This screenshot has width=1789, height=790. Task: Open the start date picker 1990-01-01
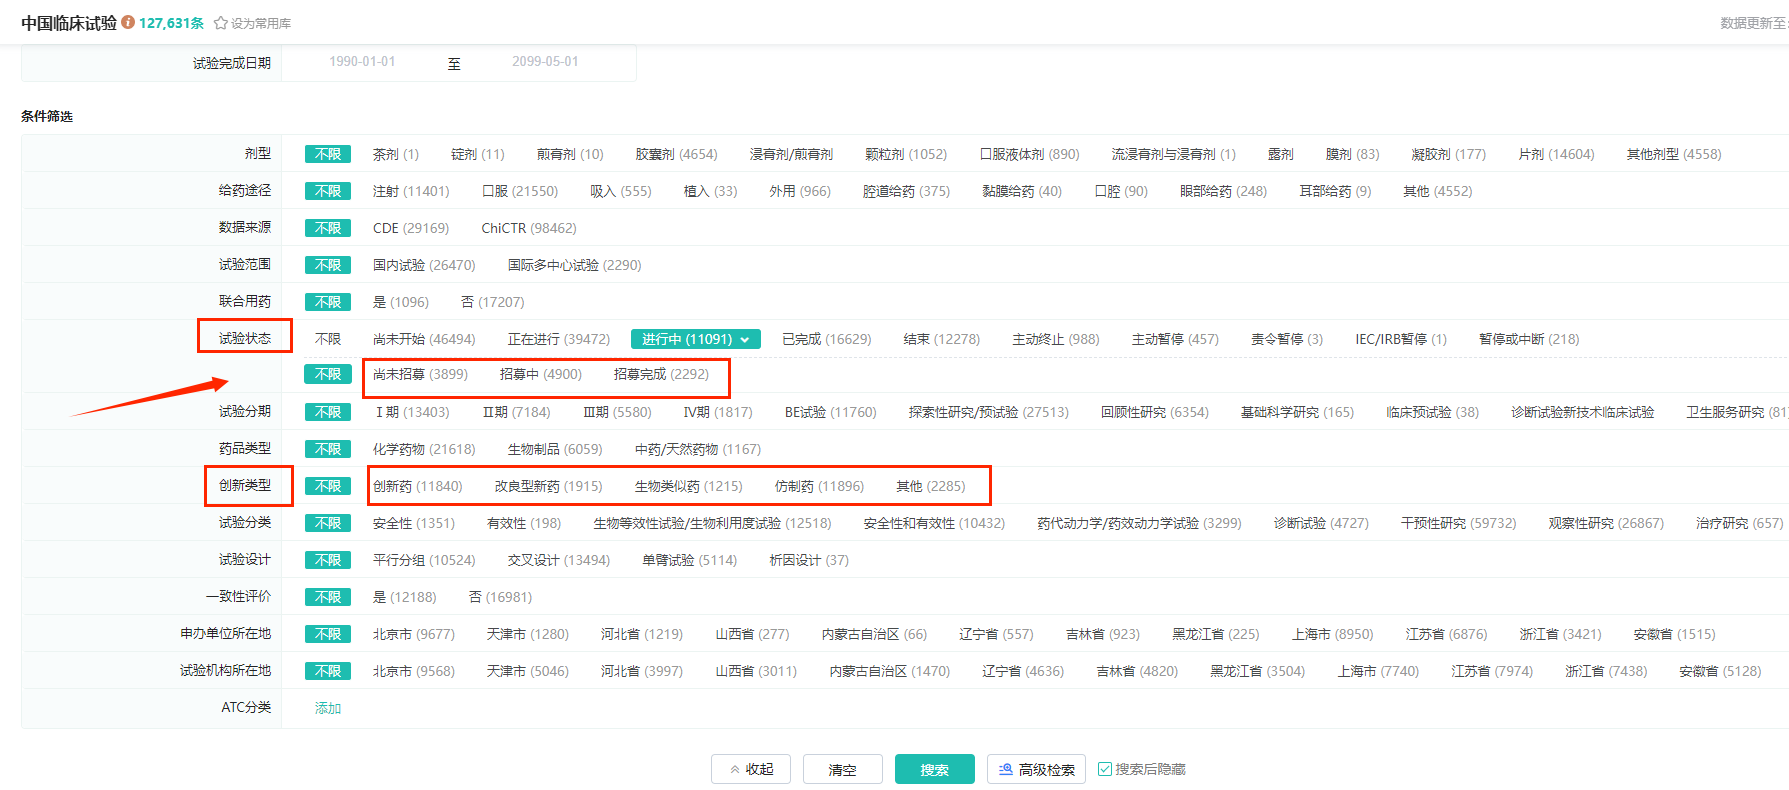click(362, 62)
